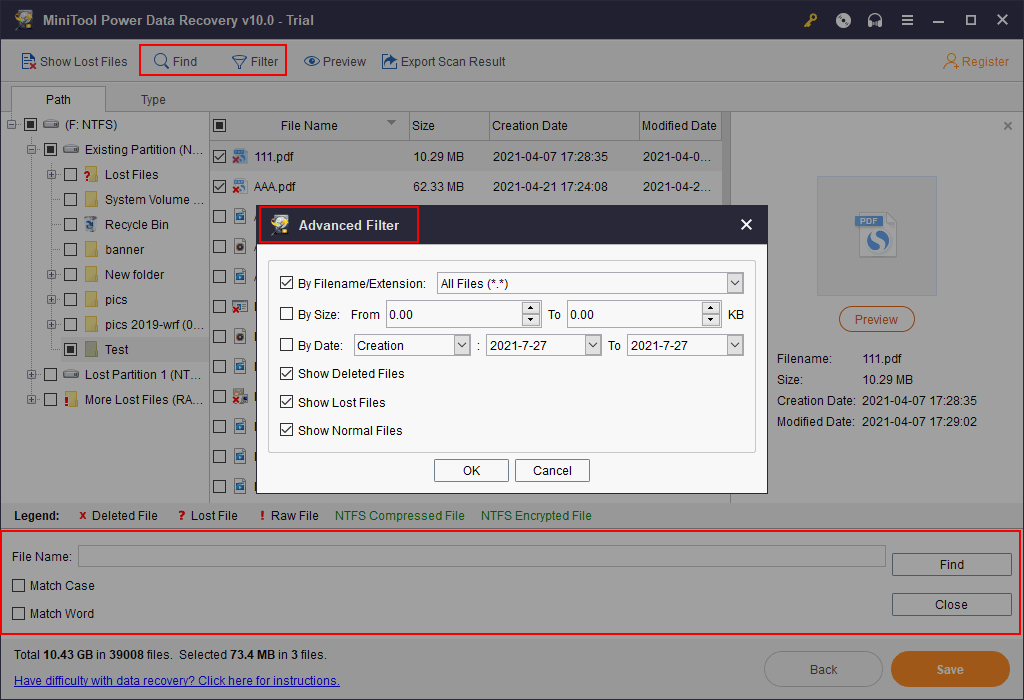Open the start date 2021-7-27 dropdown
This screenshot has height=700, width=1024.
592,345
